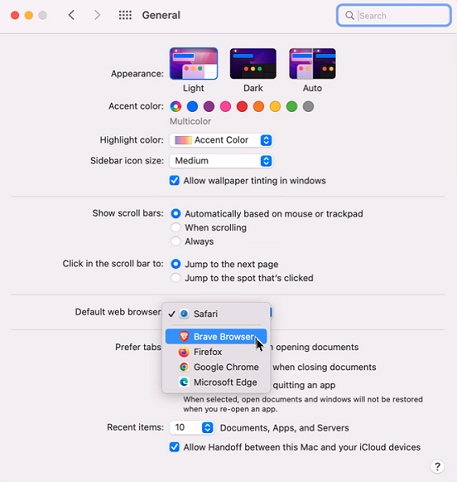Open the Sidebar icon size dropdown

click(x=221, y=161)
